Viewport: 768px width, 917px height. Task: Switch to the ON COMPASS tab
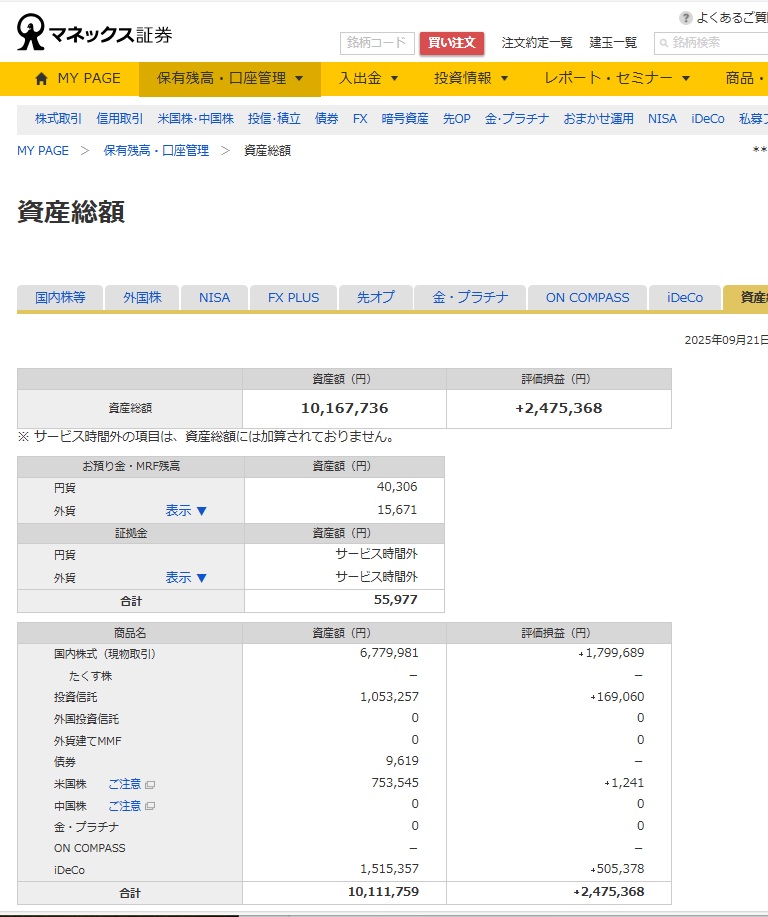click(x=587, y=297)
